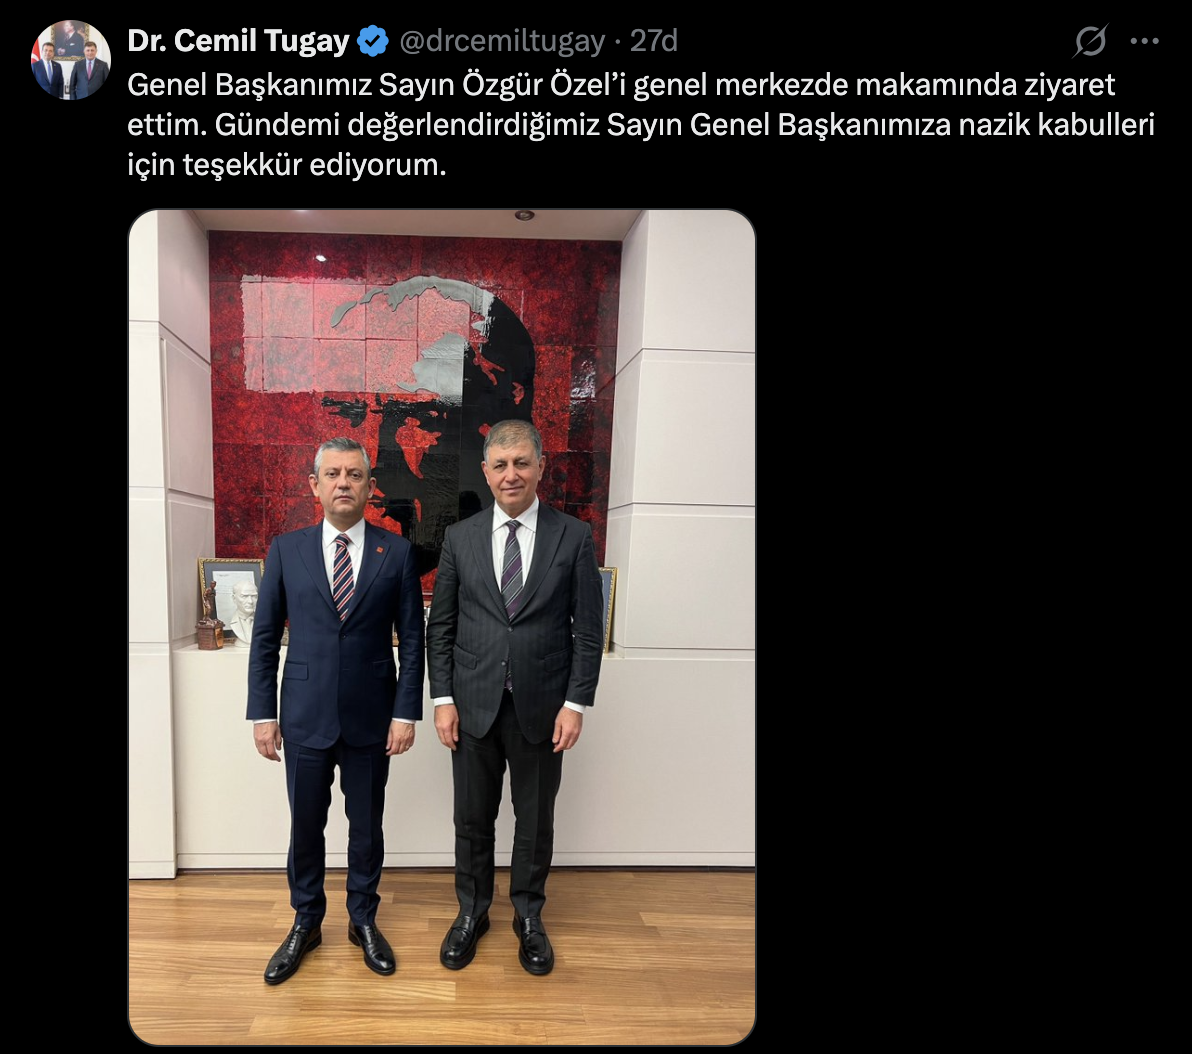Click the red-striped tie in the photo
The width and height of the screenshot is (1192, 1054).
point(343,576)
